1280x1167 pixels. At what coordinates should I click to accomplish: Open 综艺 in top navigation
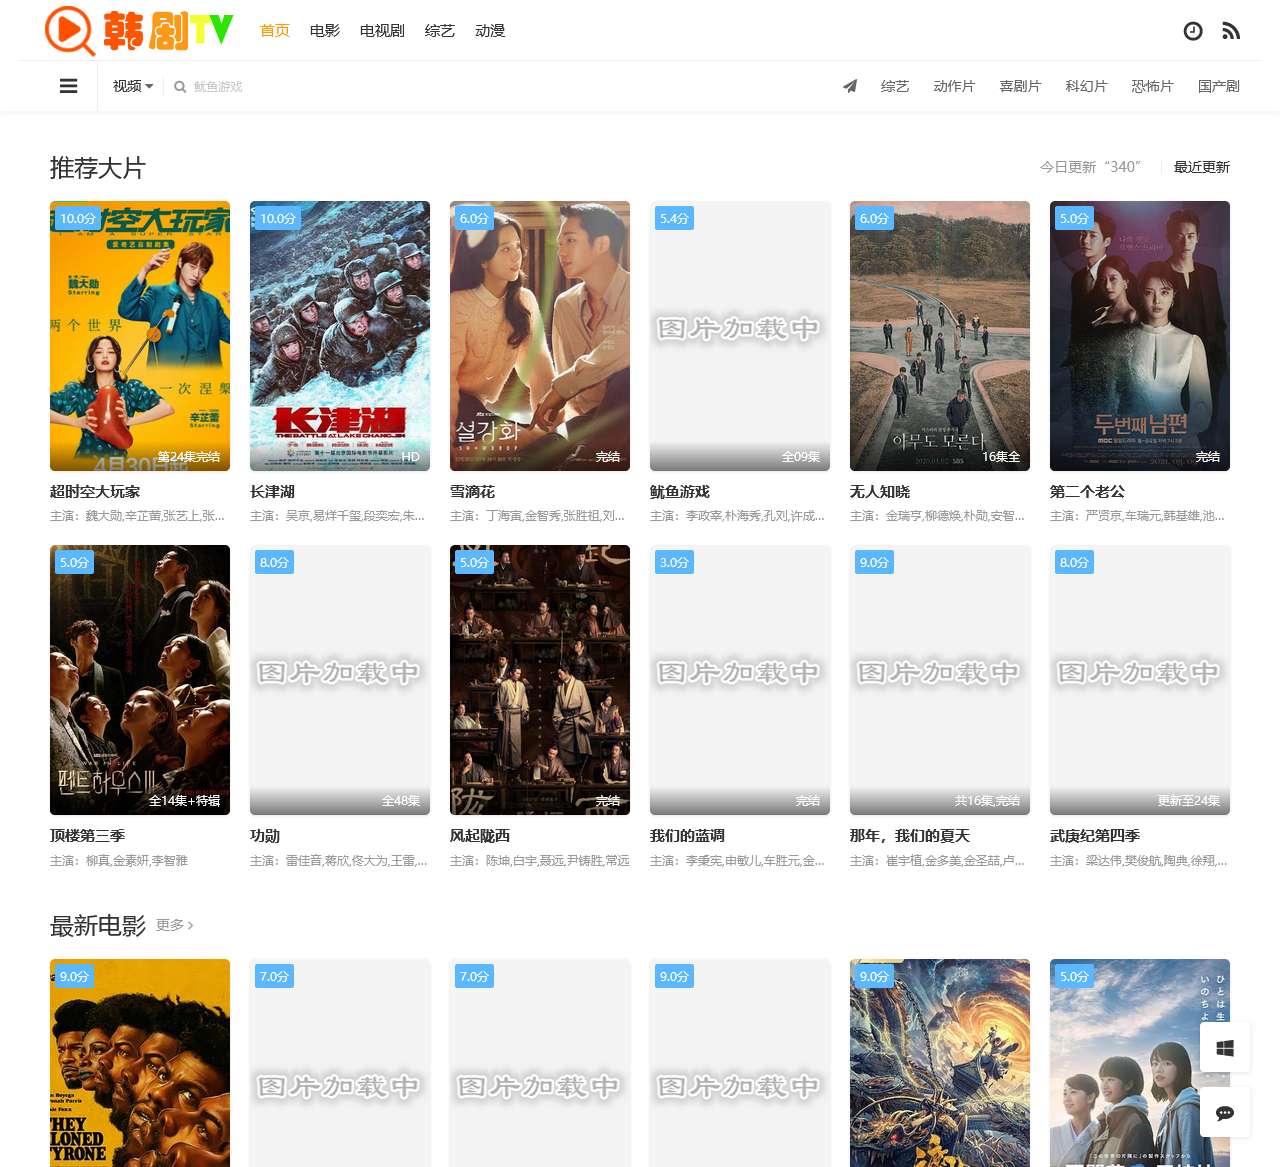[440, 31]
